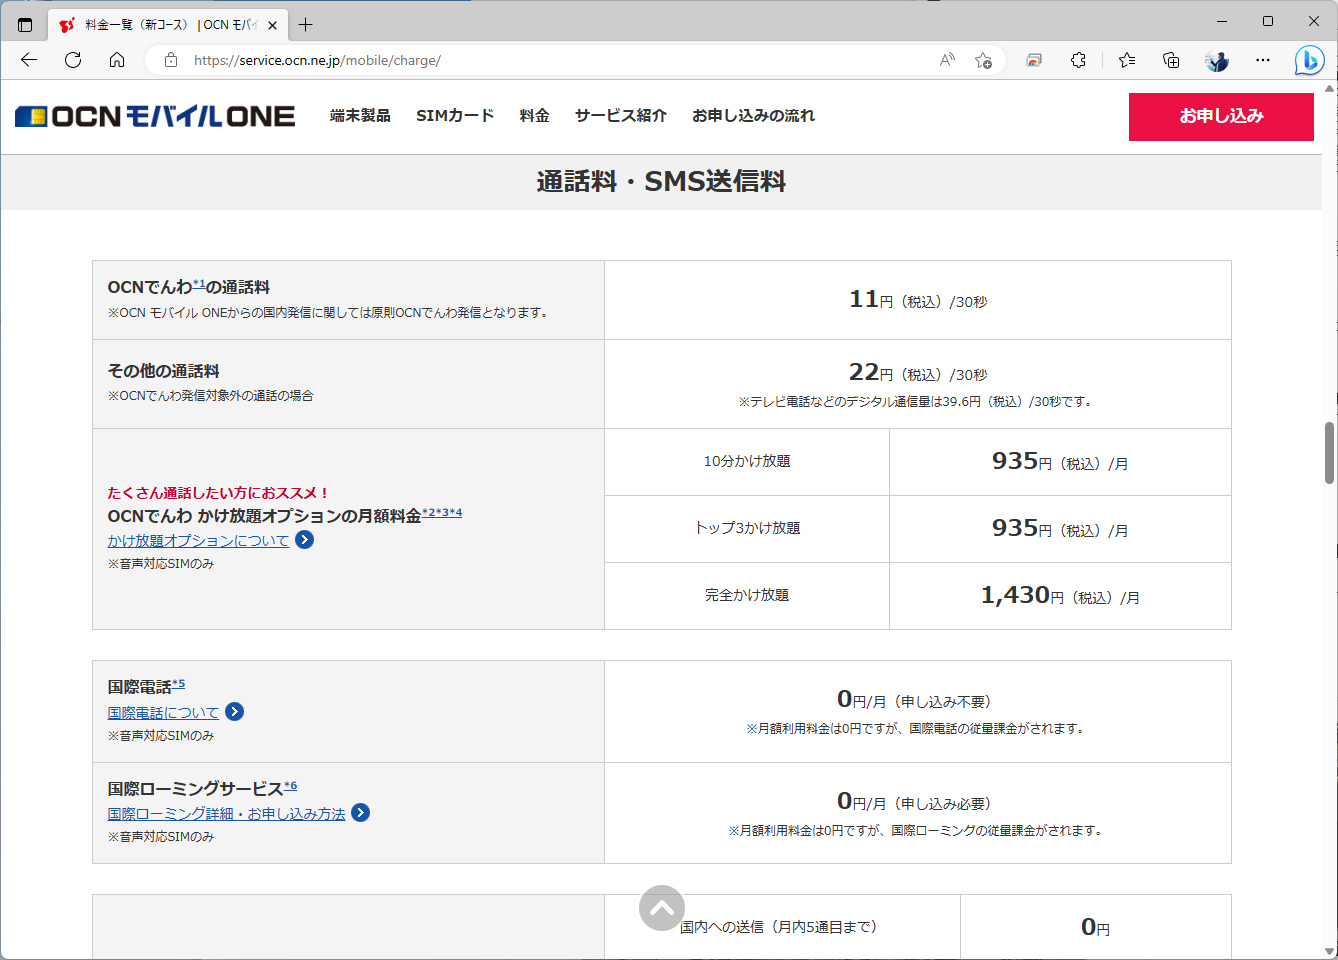Click the 22円（税込）/30秒 price
Screen dimensions: 1338x960
pyautogui.click(x=918, y=373)
